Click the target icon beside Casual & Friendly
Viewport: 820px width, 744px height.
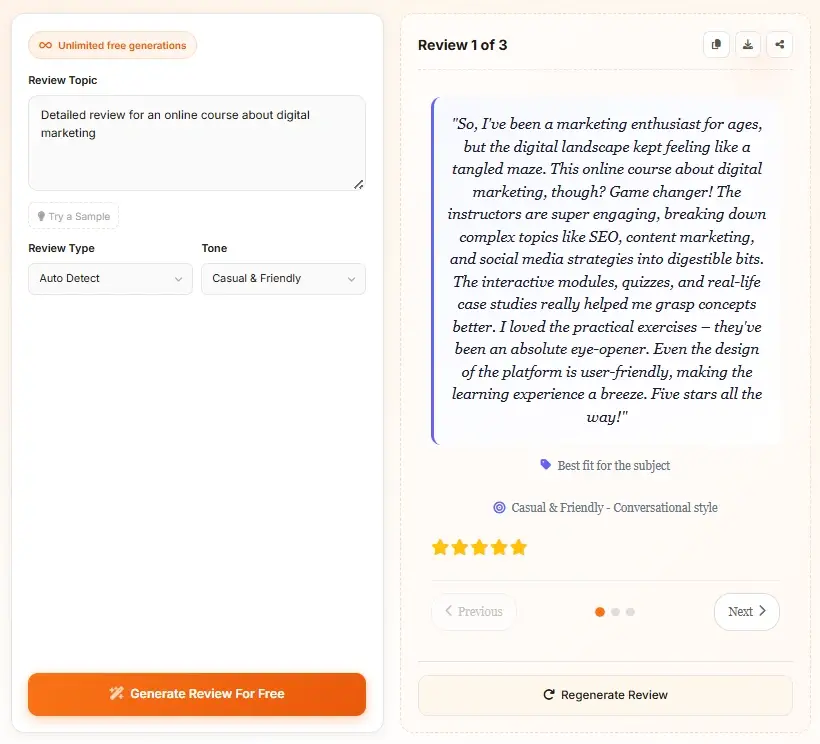click(499, 507)
